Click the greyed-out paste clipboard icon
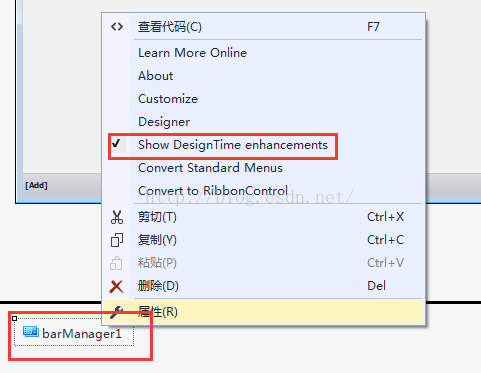This screenshot has width=481, height=373. tap(116, 263)
